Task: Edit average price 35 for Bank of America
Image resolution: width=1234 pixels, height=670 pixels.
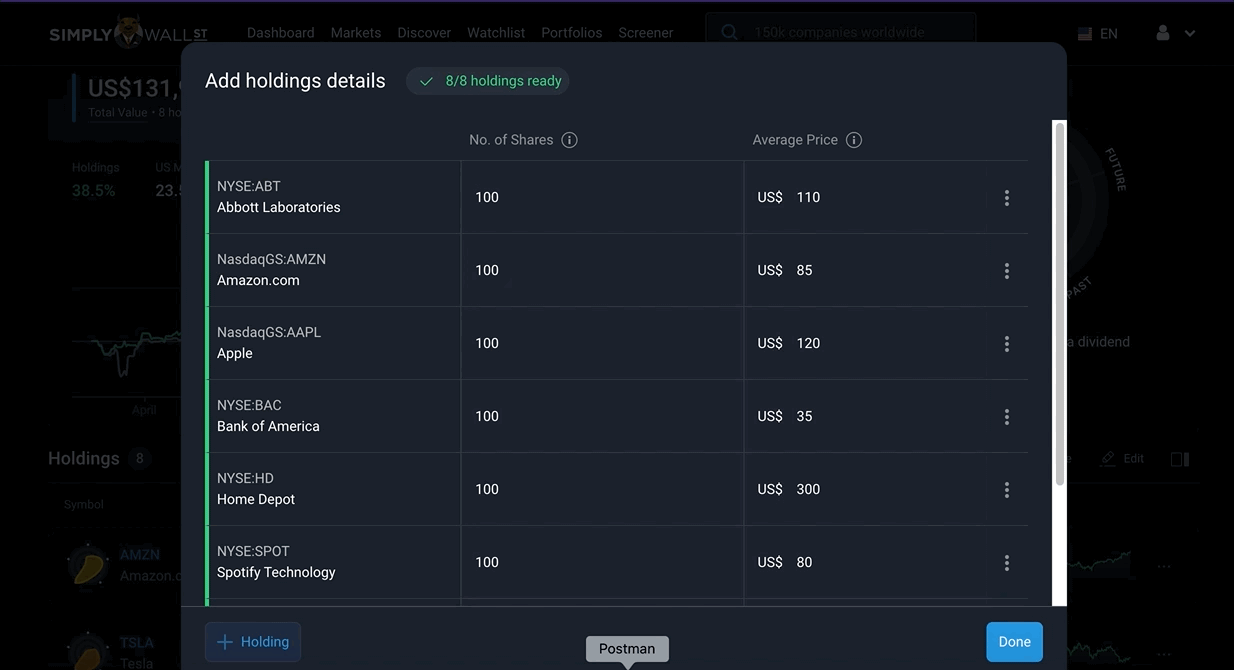Action: coord(866,416)
